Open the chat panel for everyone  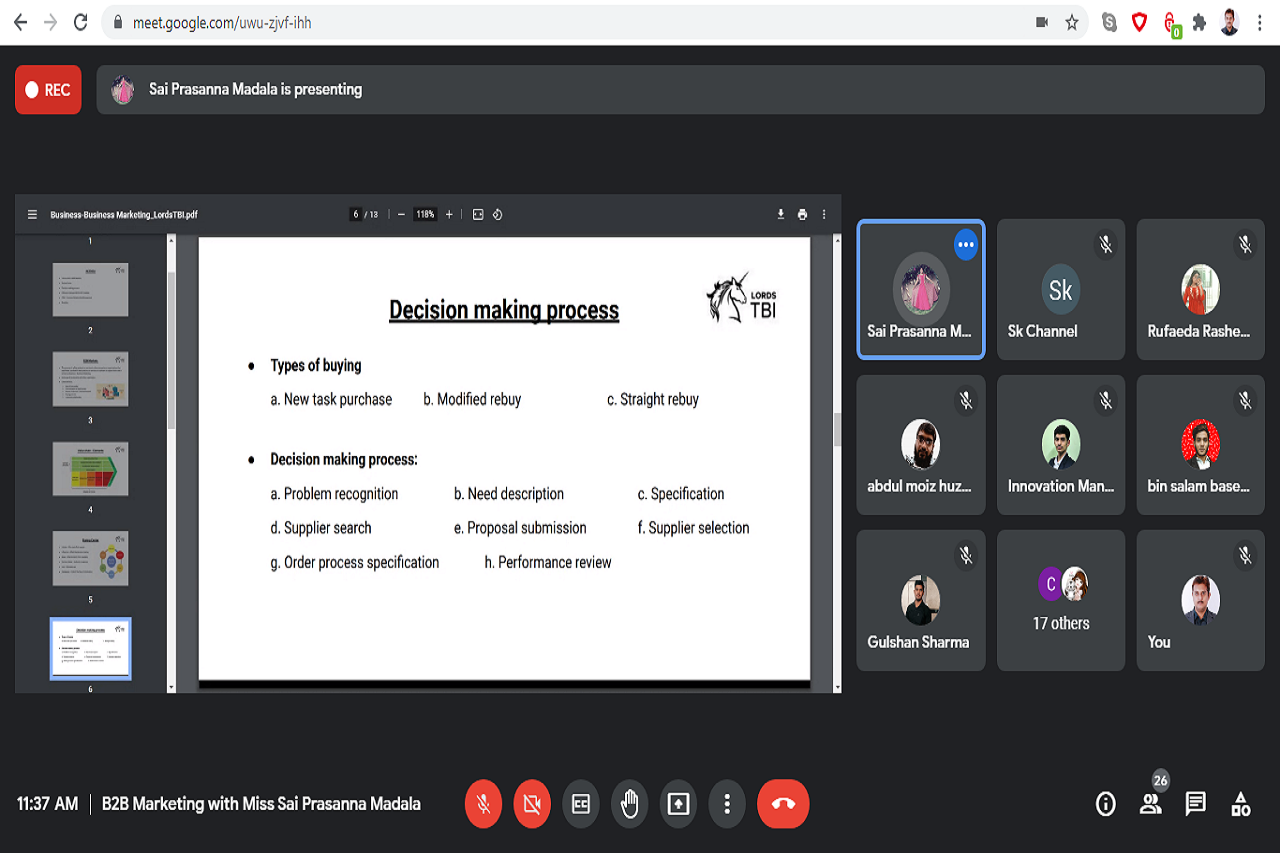(1196, 804)
